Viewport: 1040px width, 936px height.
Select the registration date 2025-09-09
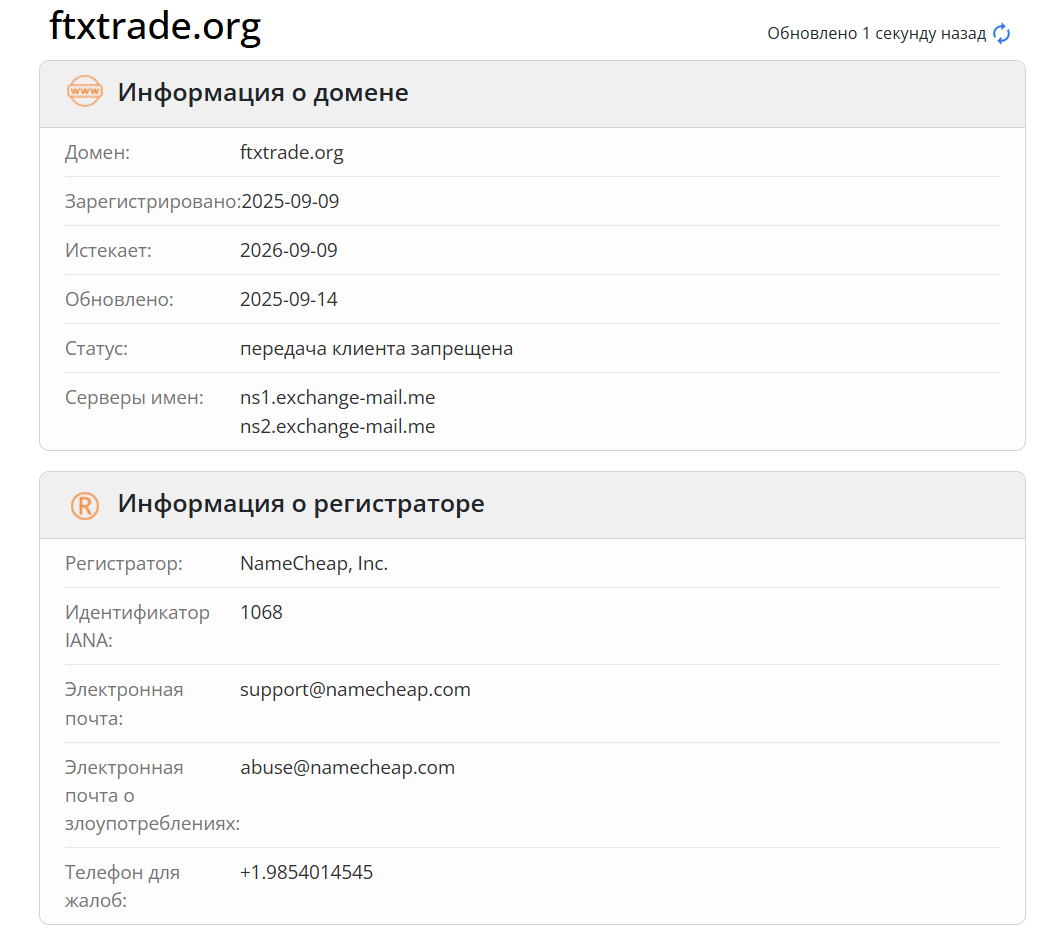289,201
